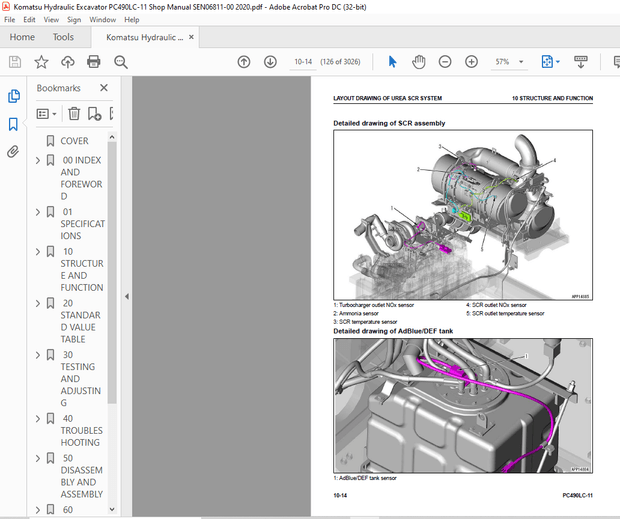The image size is (620, 519).
Task: Click the upload to cloud icon
Action: coord(68,62)
